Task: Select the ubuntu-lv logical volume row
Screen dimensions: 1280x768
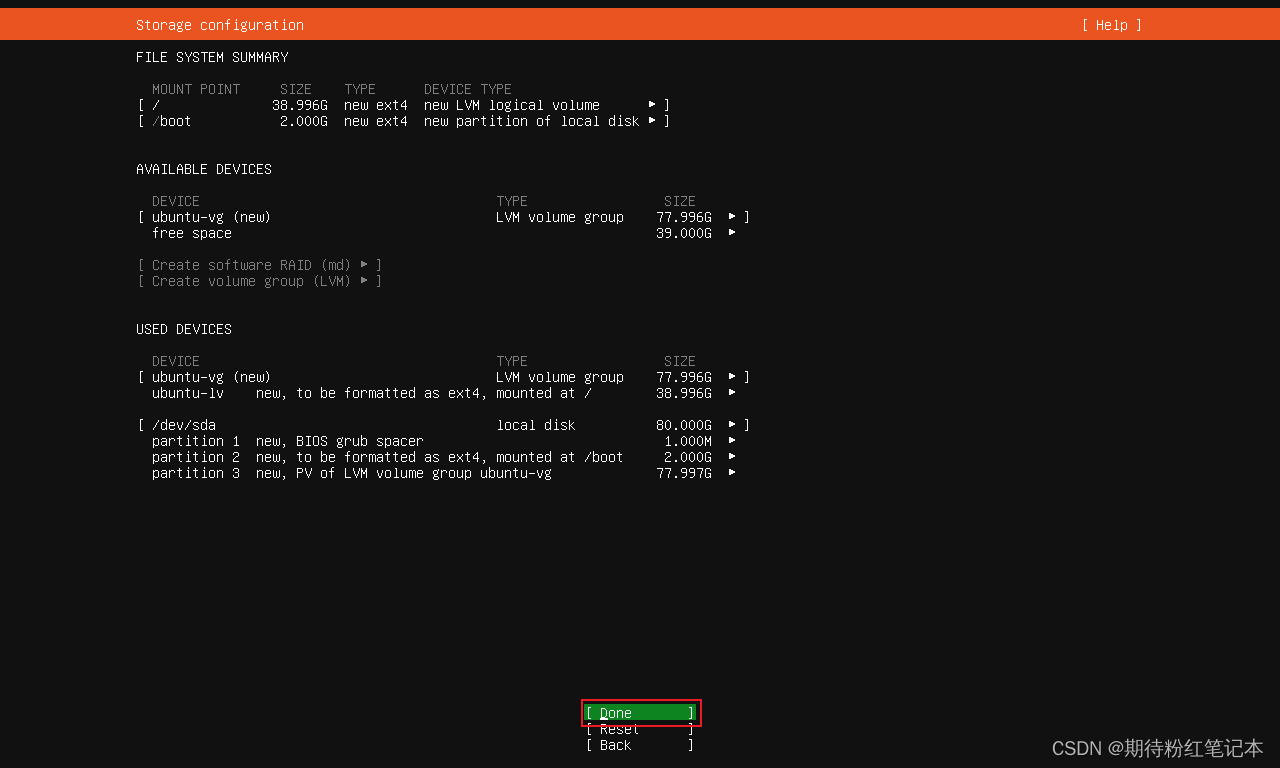Action: tap(444, 393)
